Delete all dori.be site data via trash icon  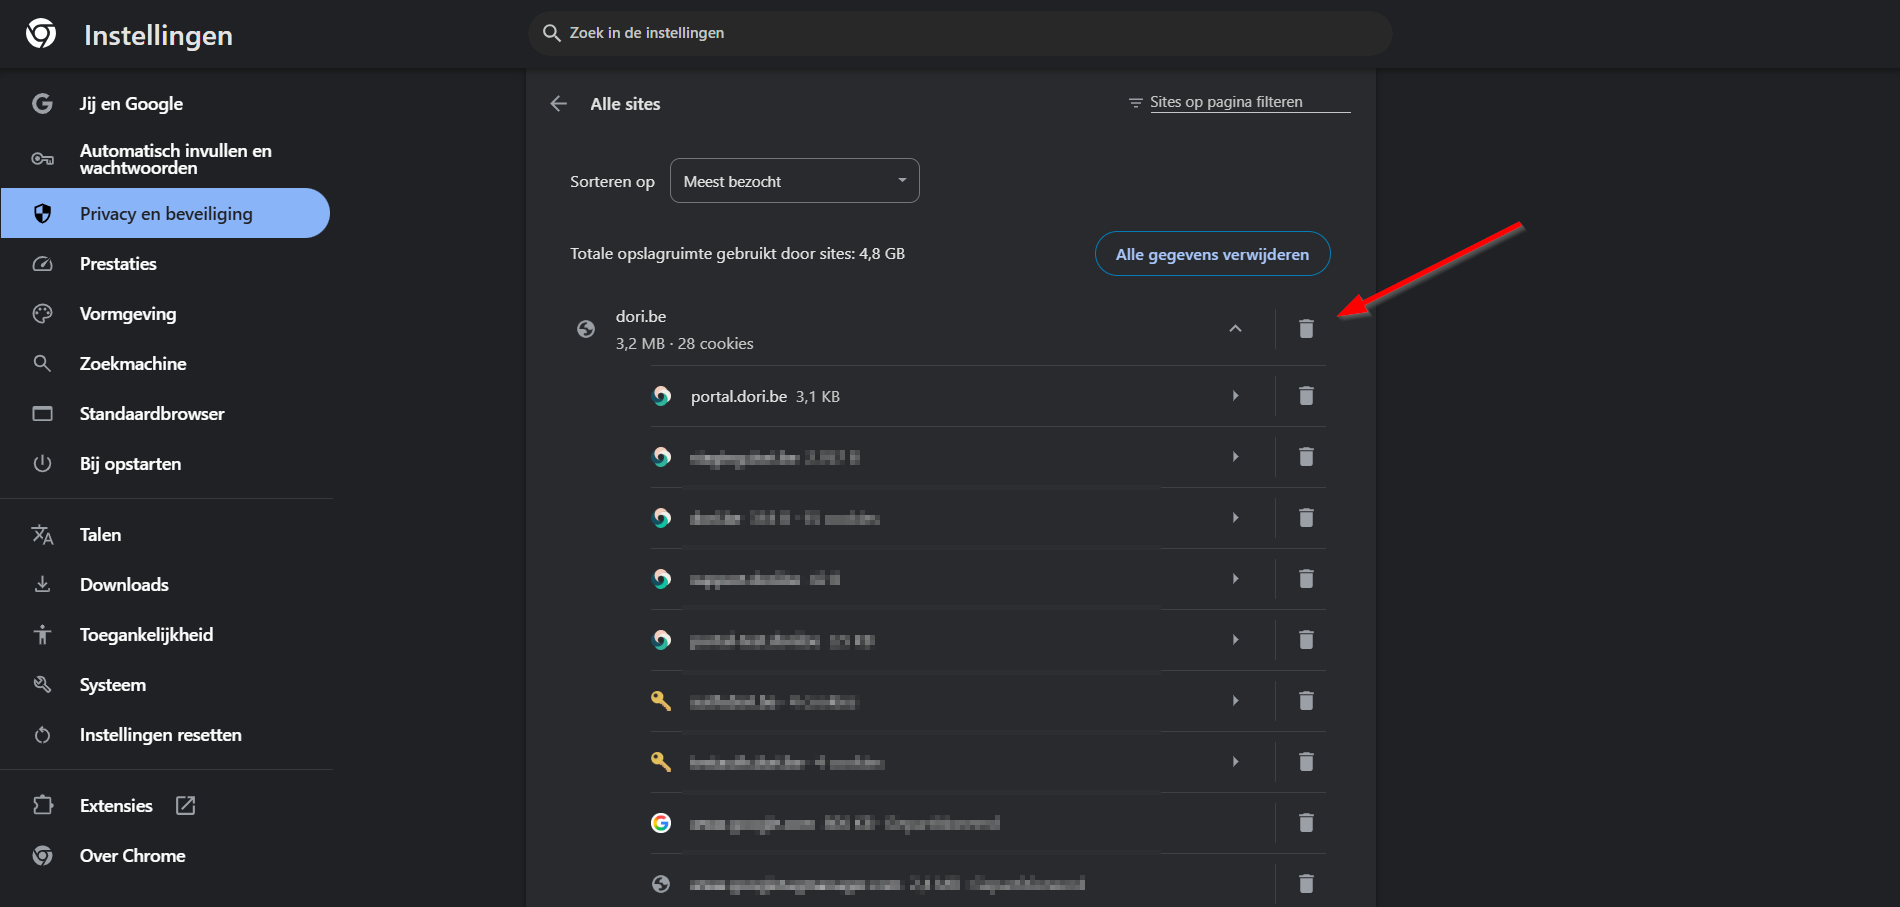point(1306,329)
